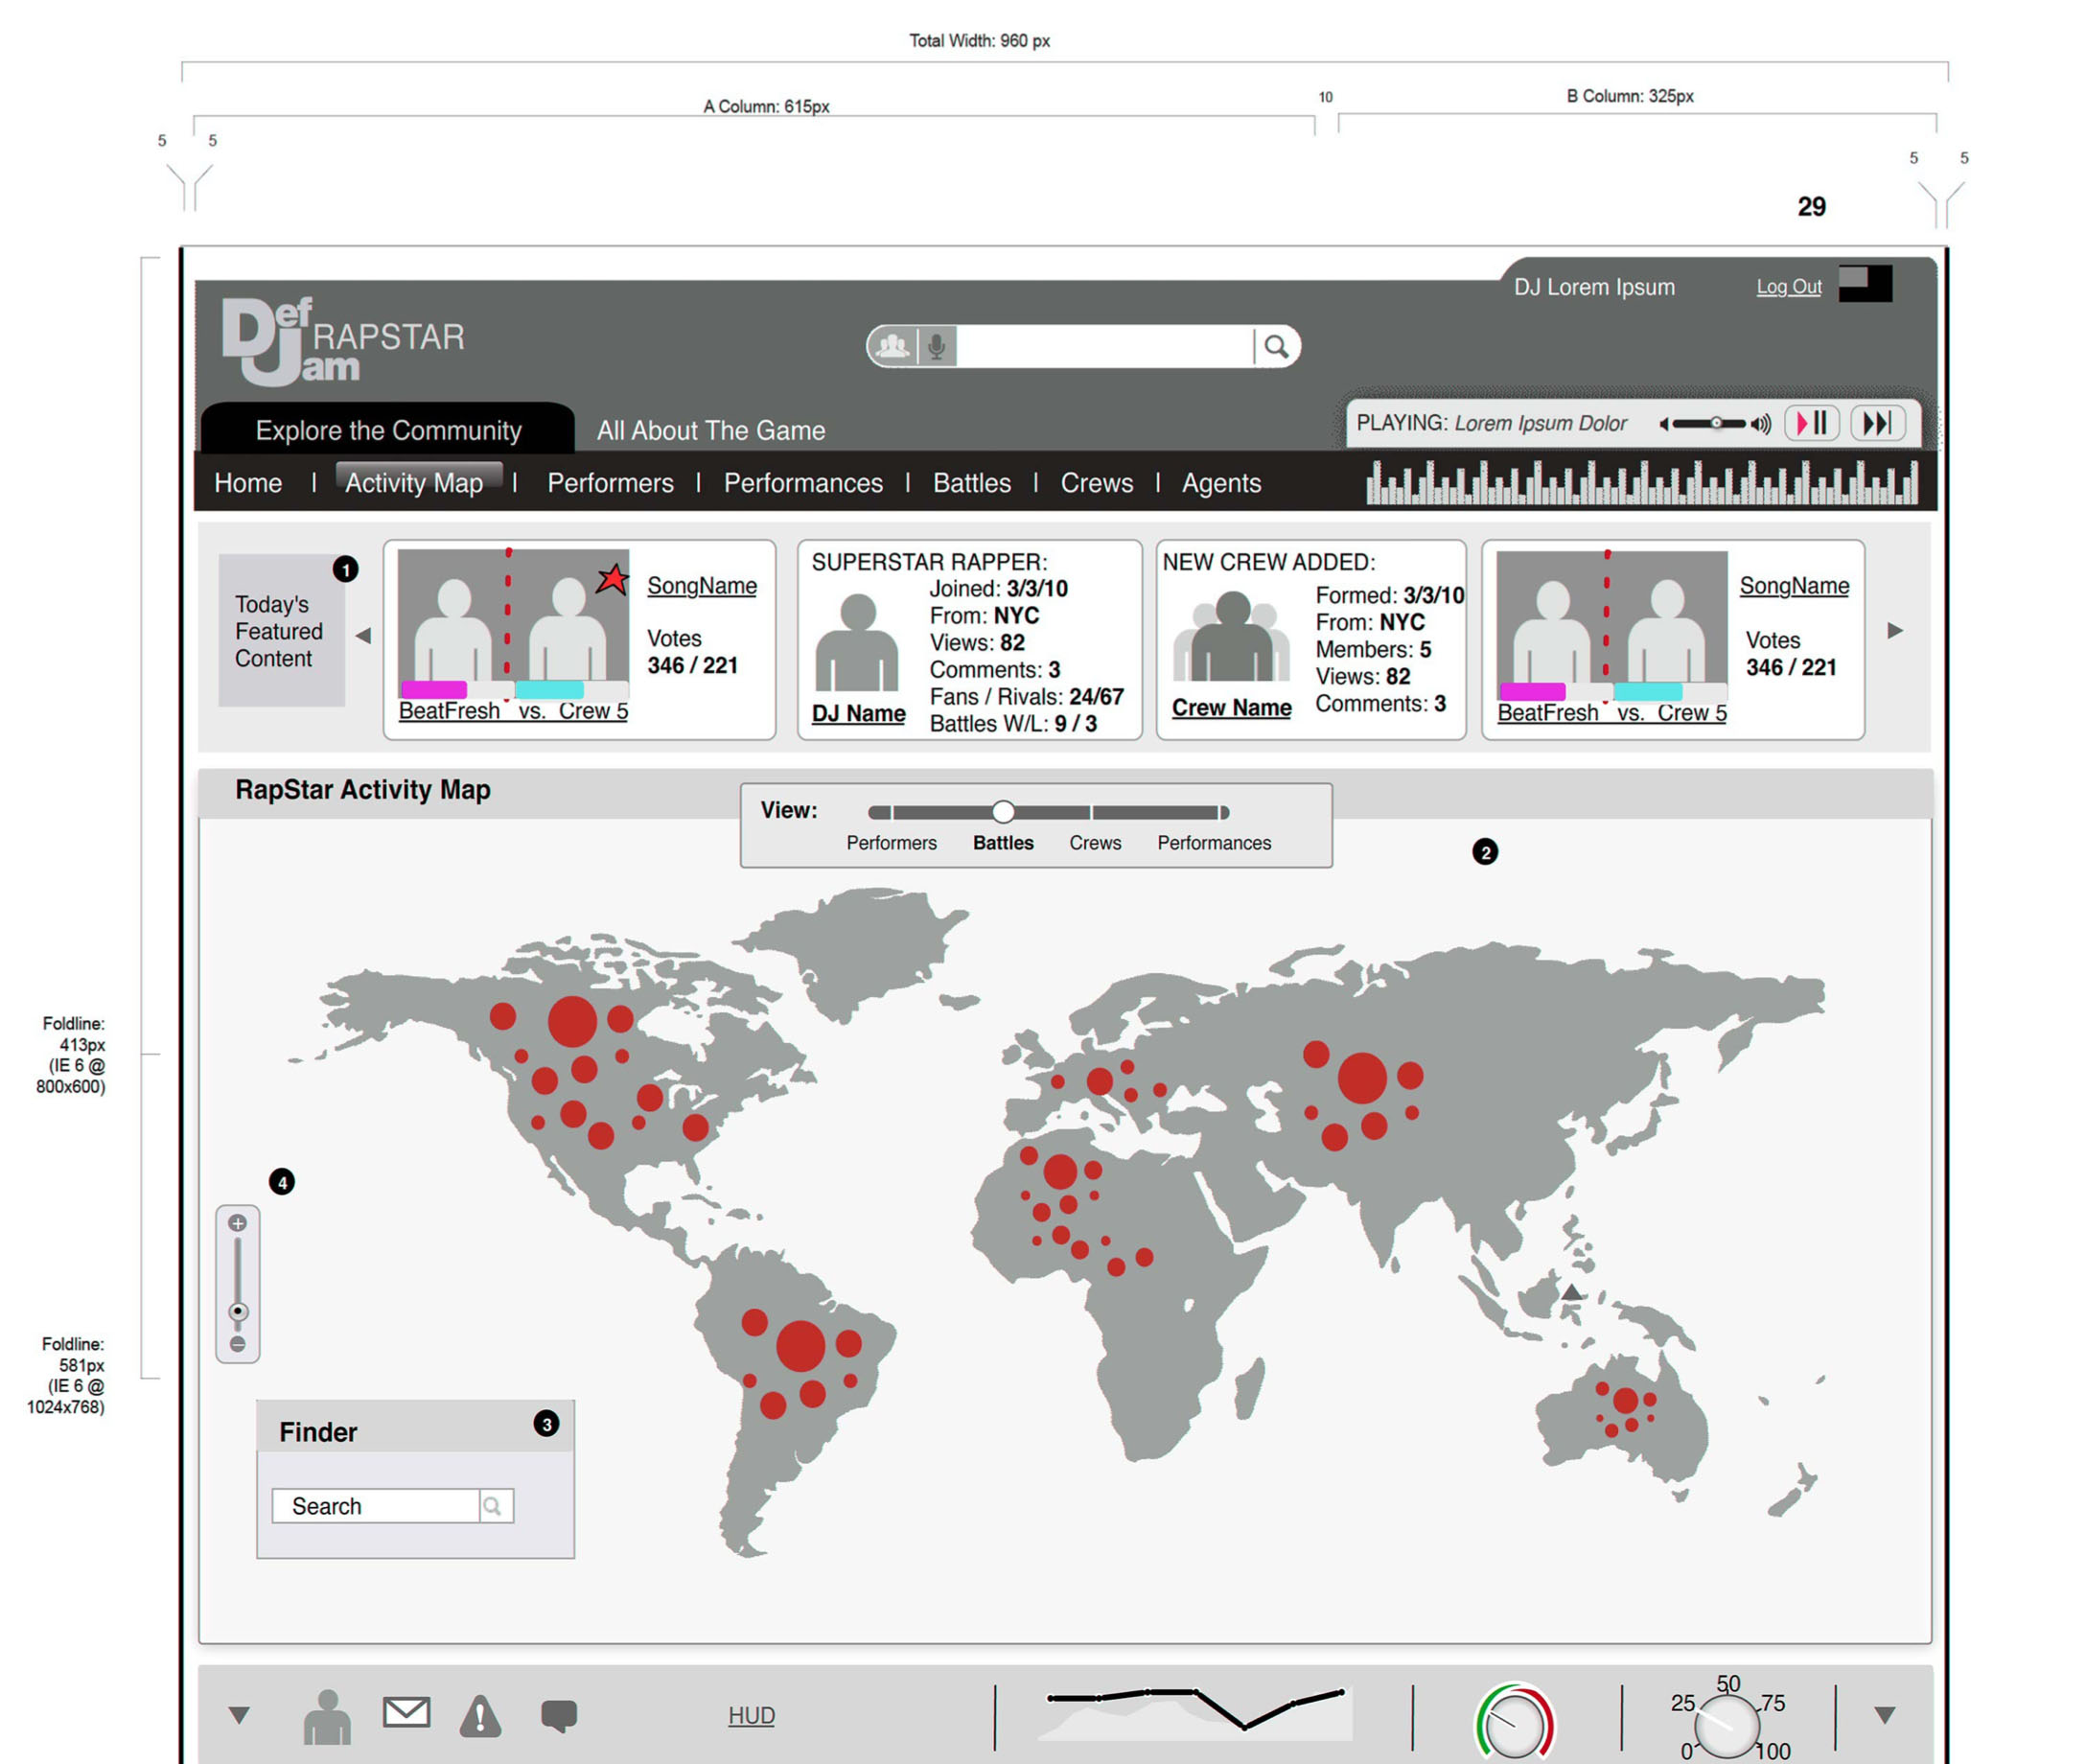Open the chat bubble icon in HUD
This screenshot has height=1764, width=2086.
point(558,1715)
